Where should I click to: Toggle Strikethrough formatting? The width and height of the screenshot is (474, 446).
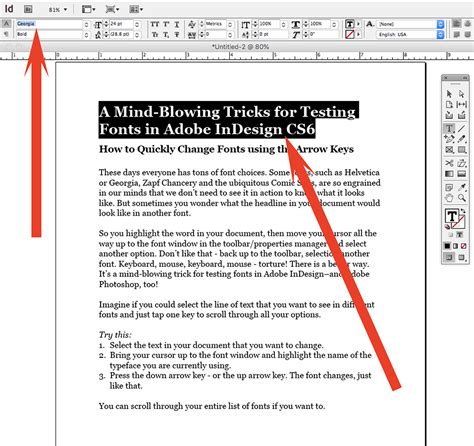tap(177, 34)
